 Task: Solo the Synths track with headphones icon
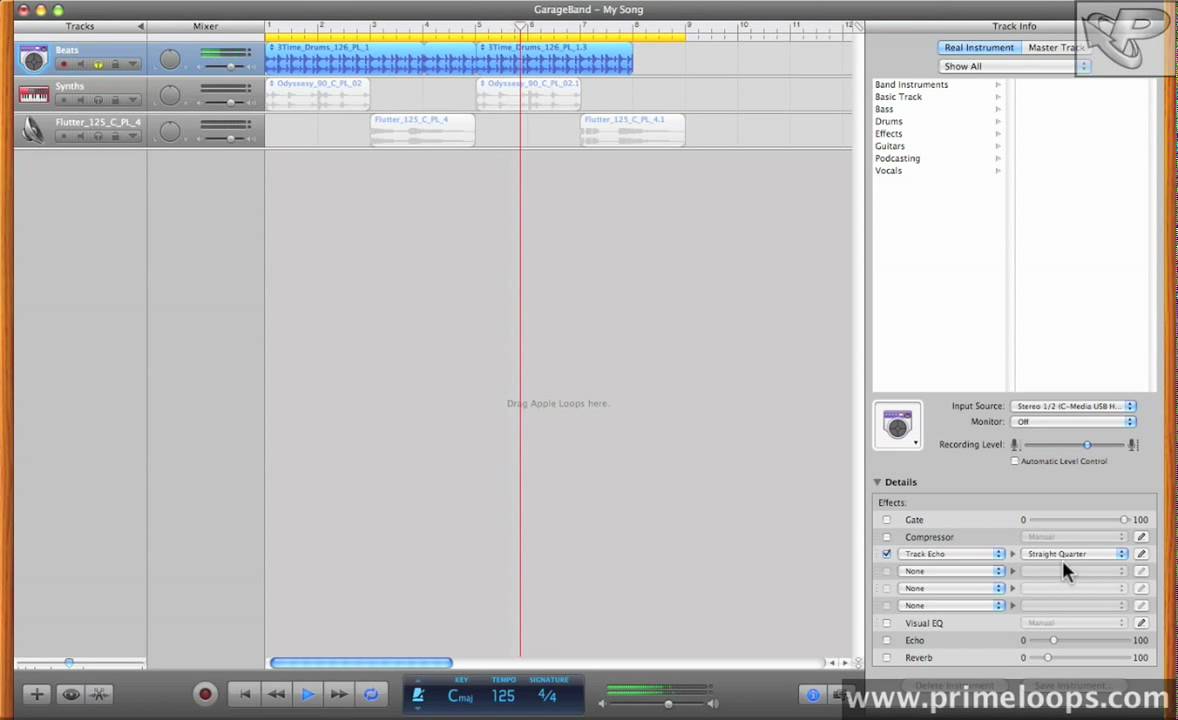click(x=98, y=100)
